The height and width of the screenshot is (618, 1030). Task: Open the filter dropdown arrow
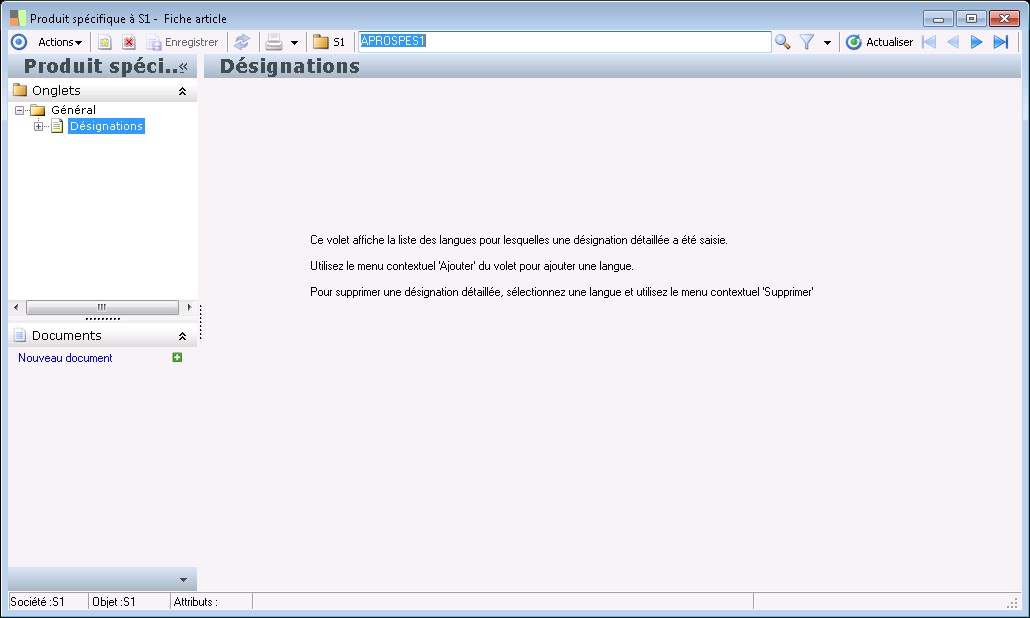point(827,43)
